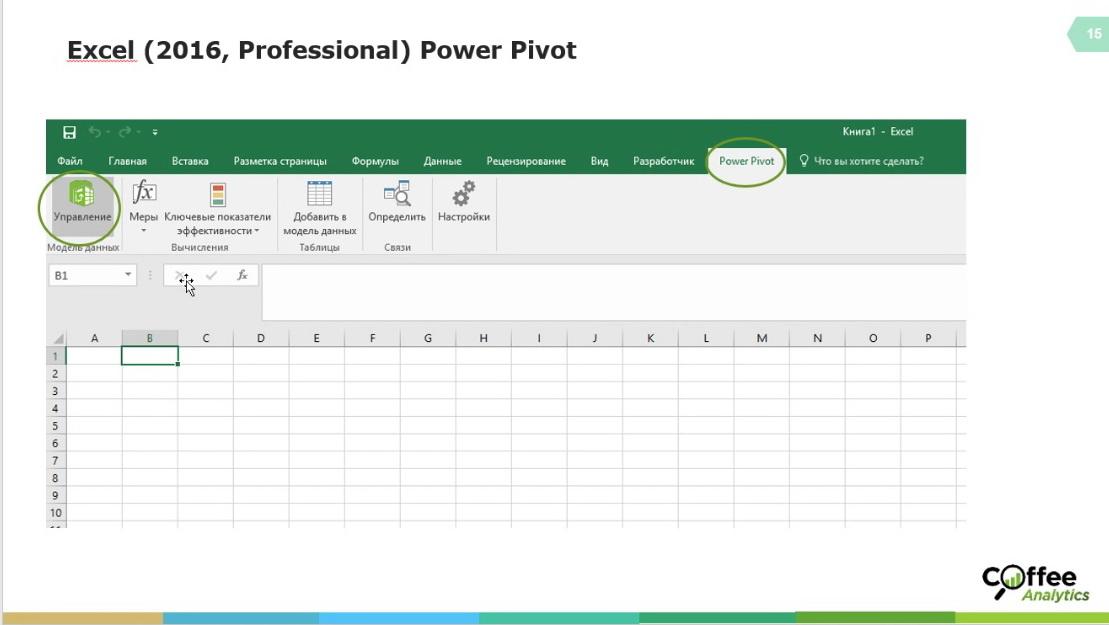Expand the Name Box dropdown arrow
The width and height of the screenshot is (1109, 625).
click(128, 275)
